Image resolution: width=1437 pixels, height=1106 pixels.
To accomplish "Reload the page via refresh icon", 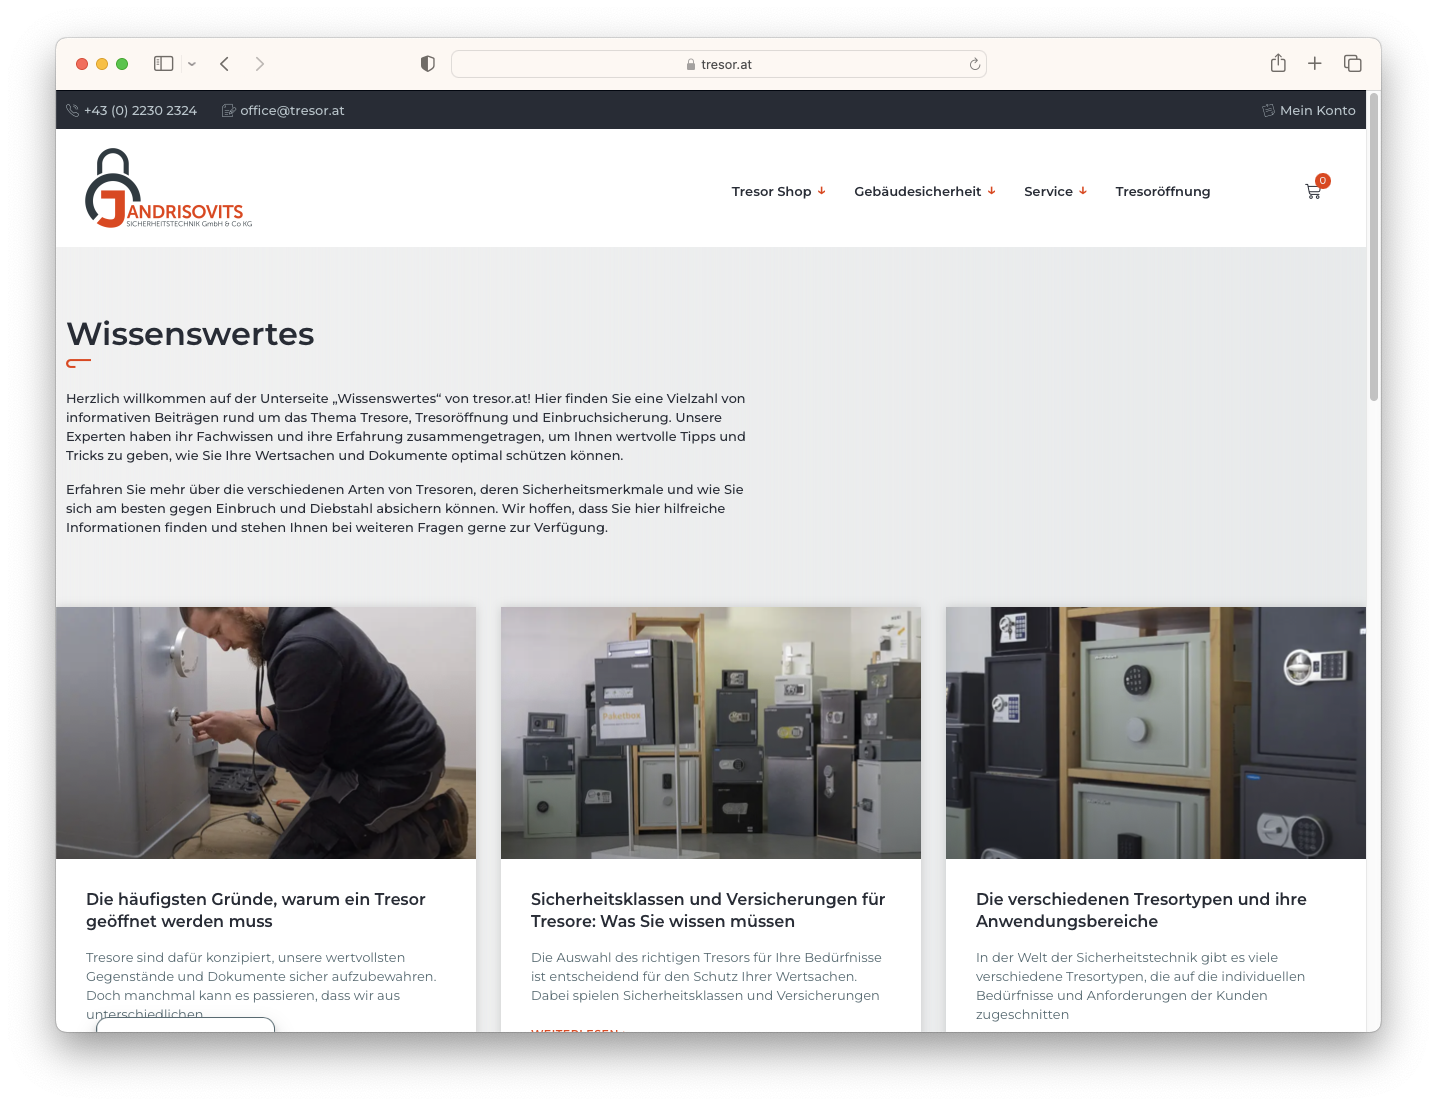I will (975, 64).
